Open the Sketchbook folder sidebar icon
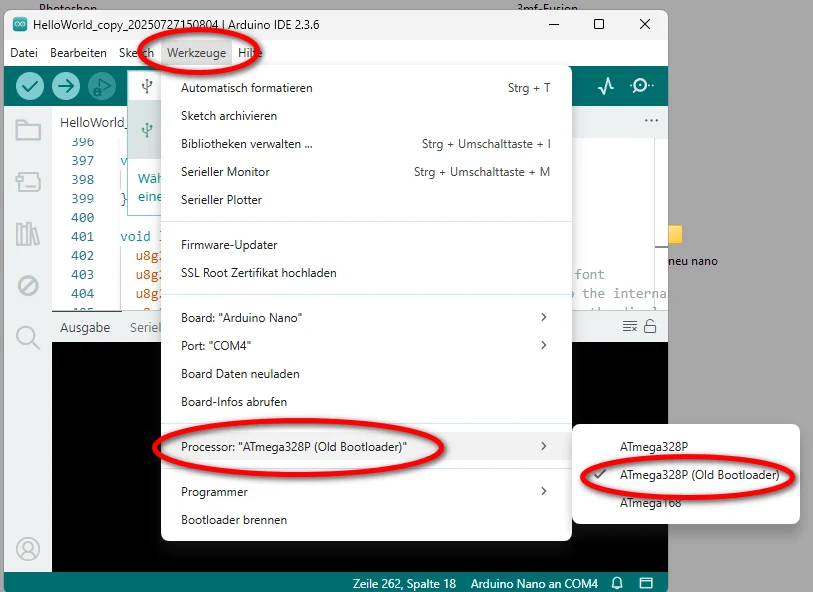The width and height of the screenshot is (813, 592). (x=28, y=130)
